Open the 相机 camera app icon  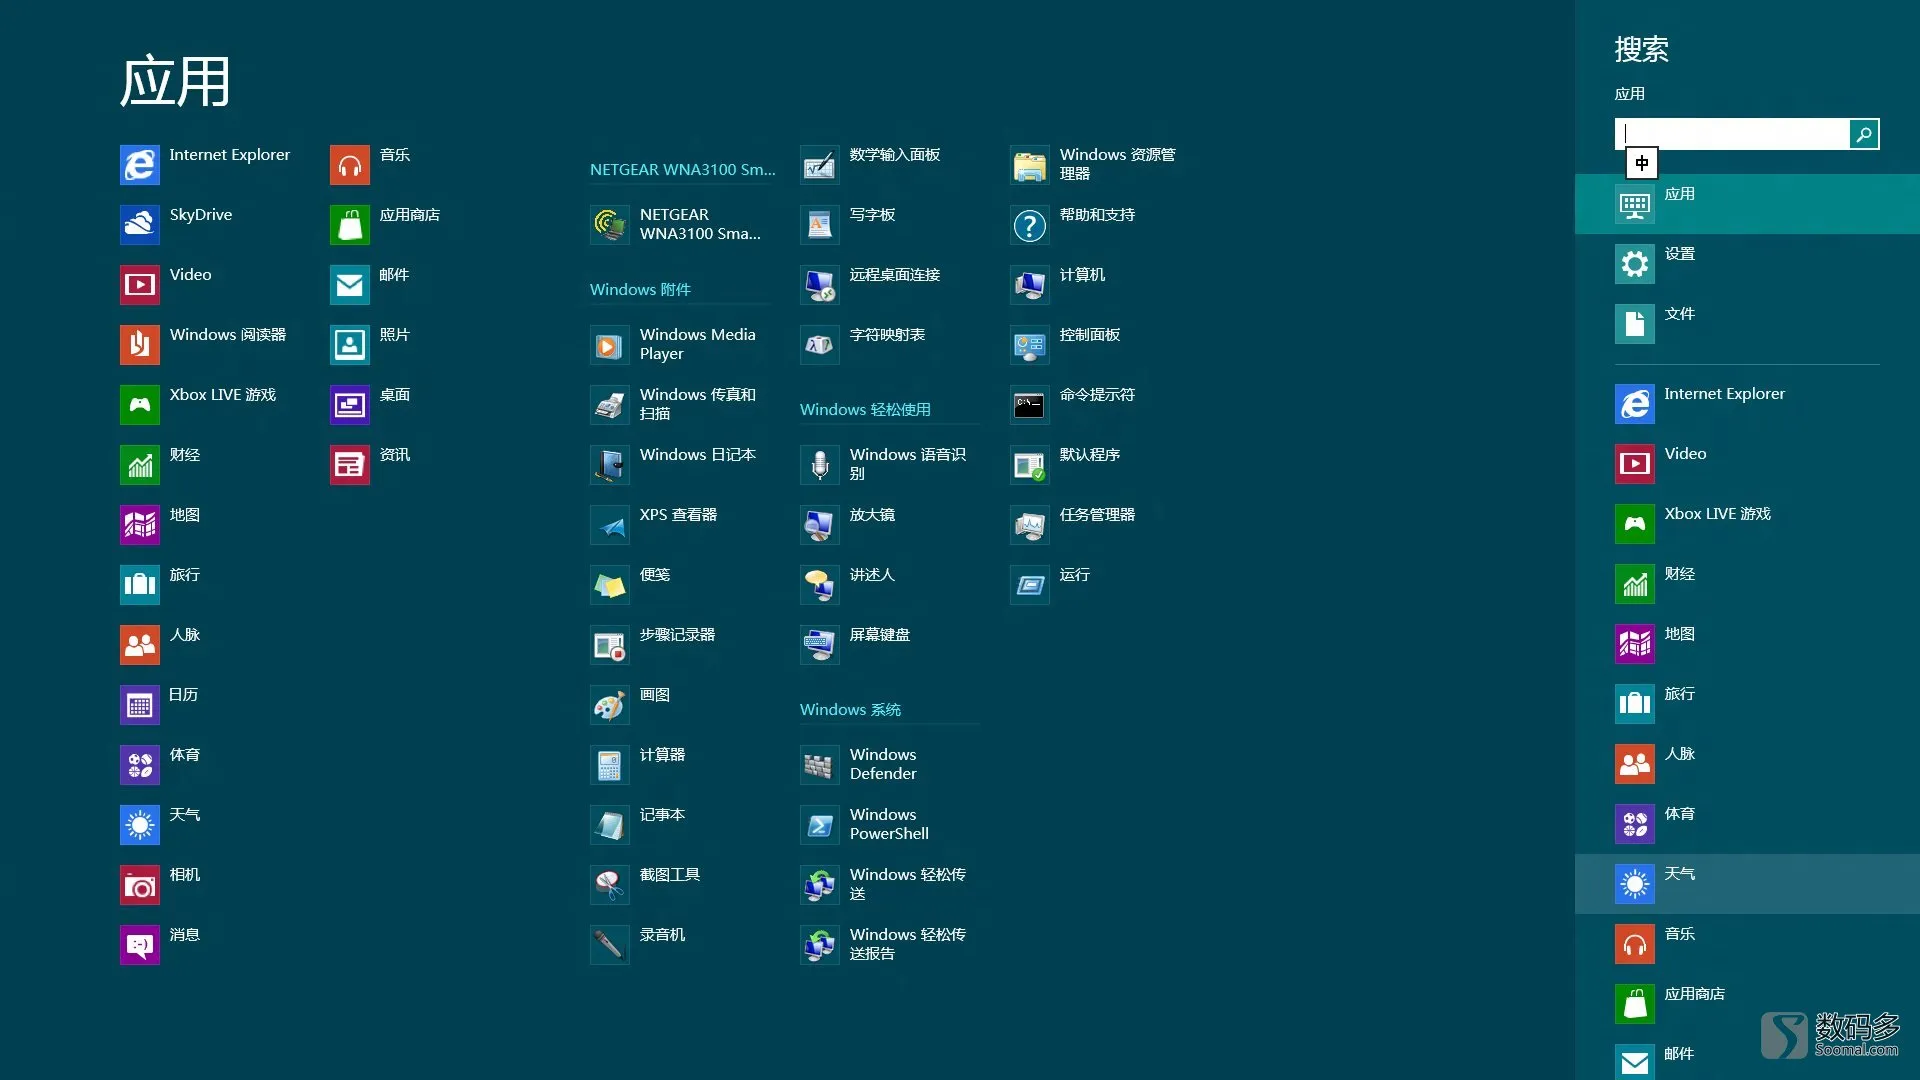[x=140, y=885]
